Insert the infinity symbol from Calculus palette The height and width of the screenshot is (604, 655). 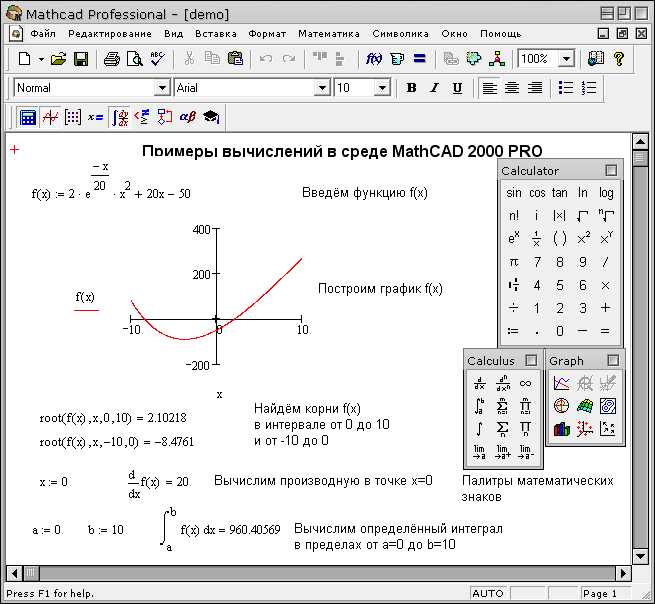point(526,383)
